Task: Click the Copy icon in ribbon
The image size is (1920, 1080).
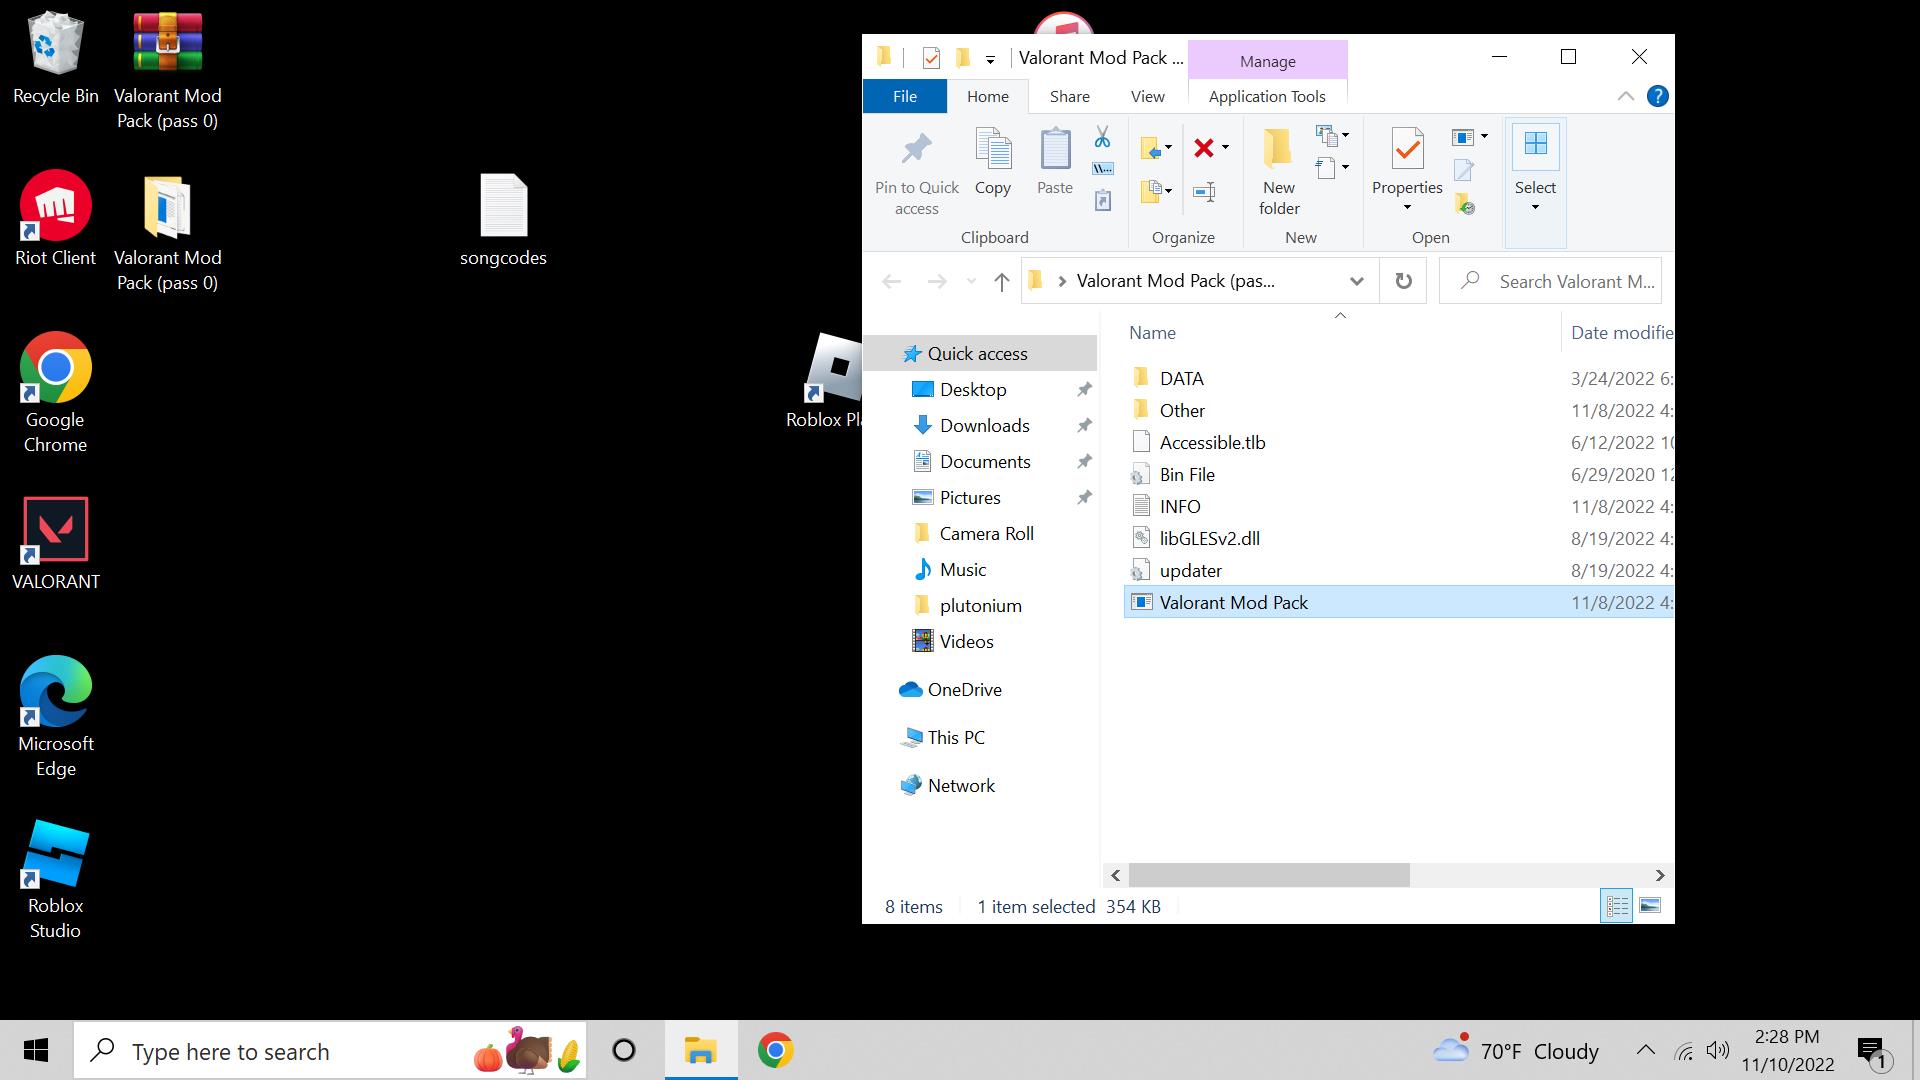Action: 993,160
